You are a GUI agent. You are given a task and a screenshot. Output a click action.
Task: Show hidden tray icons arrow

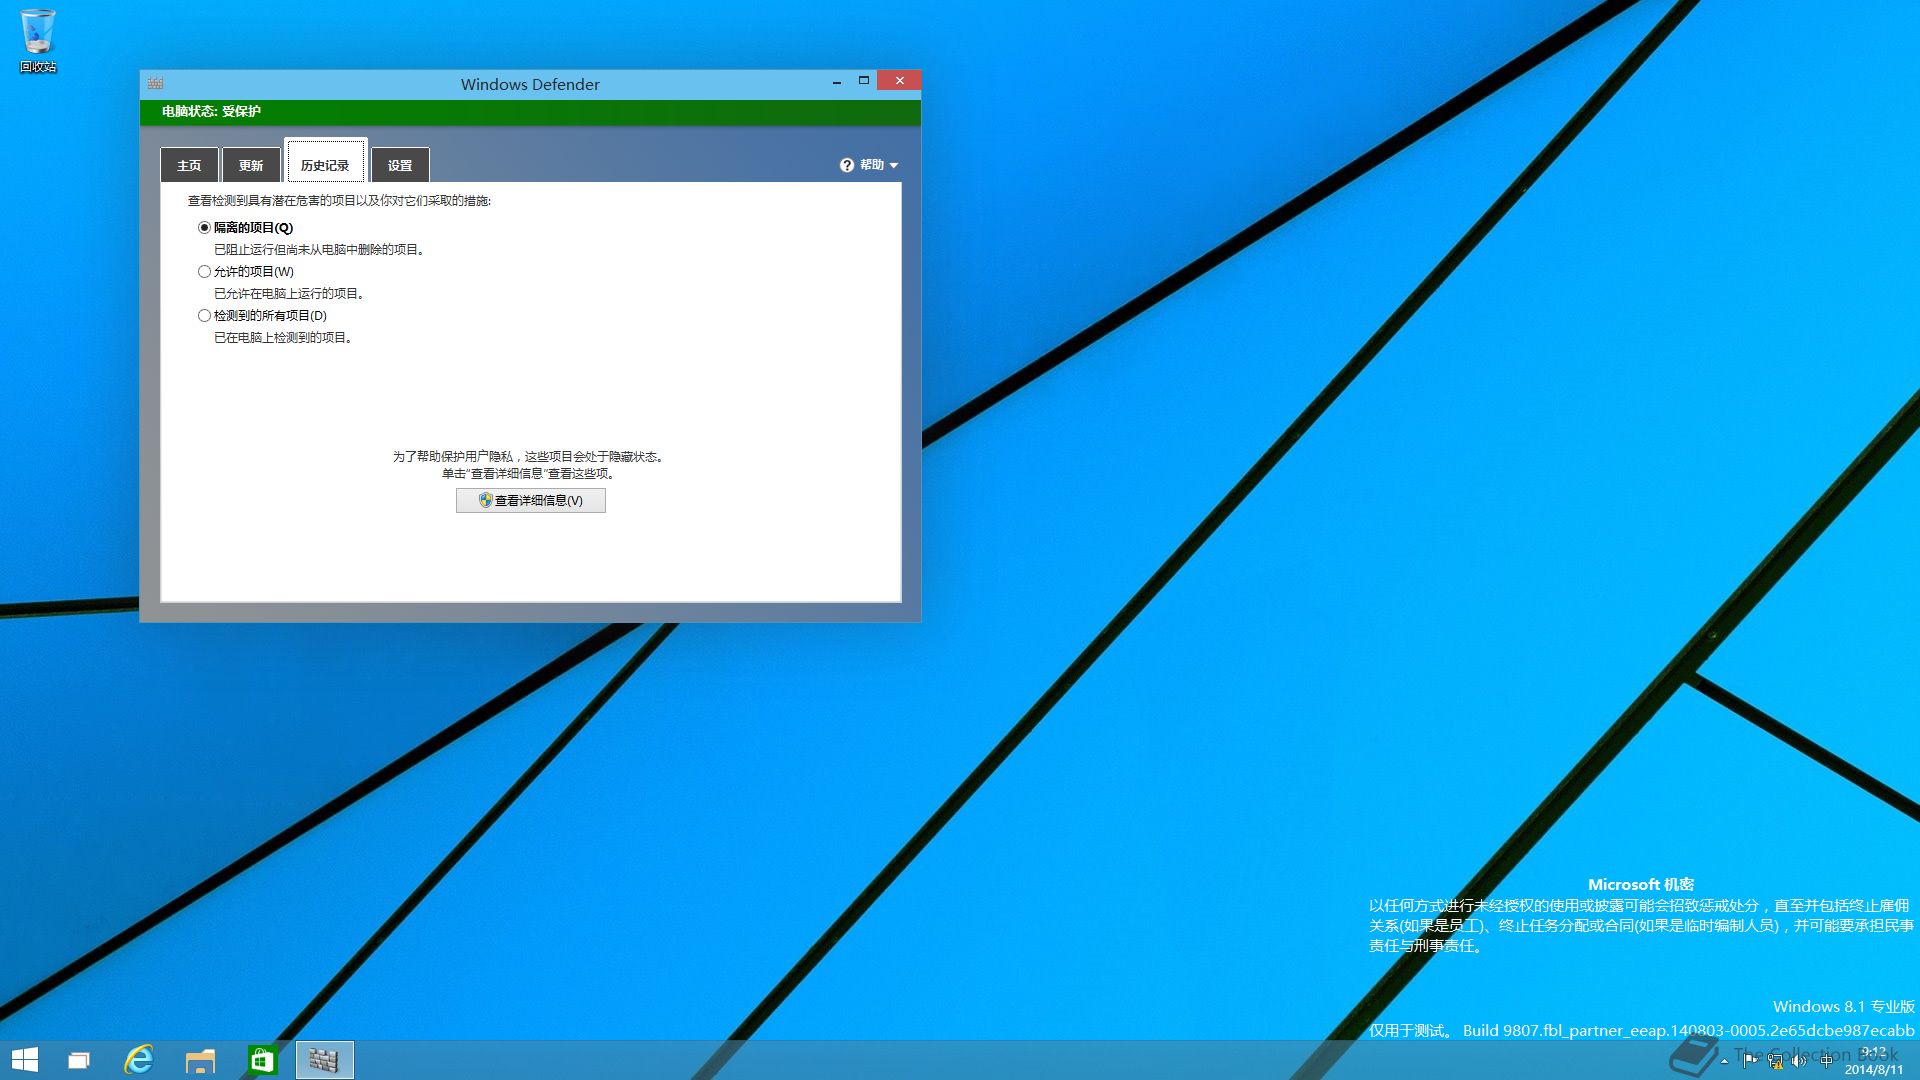[1724, 1061]
